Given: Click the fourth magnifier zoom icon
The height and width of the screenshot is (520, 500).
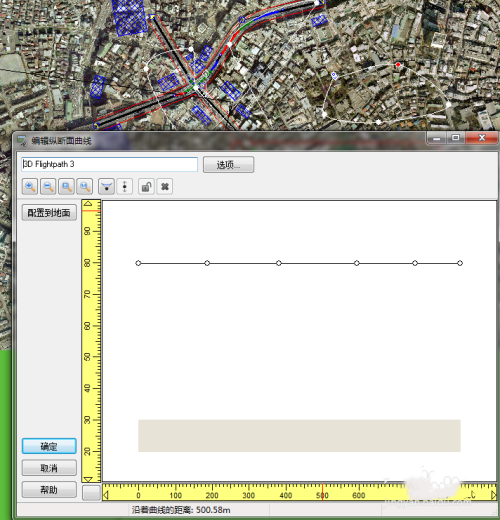Looking at the screenshot, I should 85,186.
